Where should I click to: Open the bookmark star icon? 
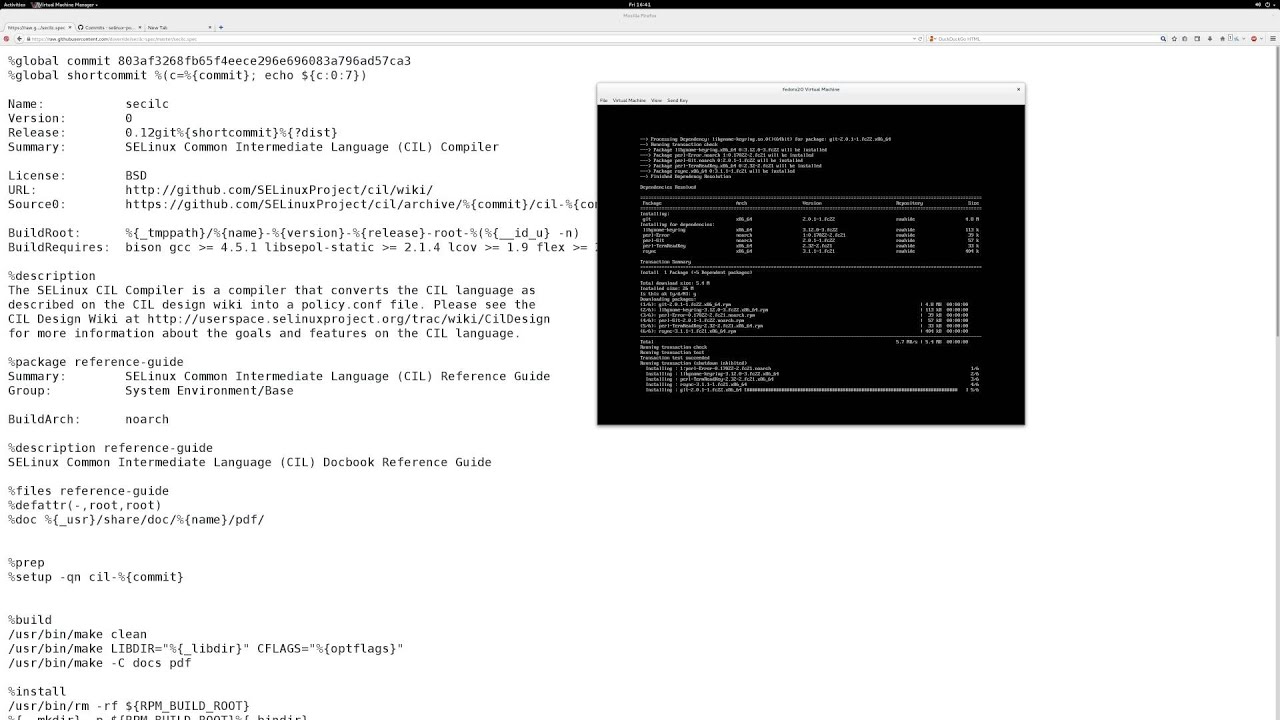click(1174, 39)
